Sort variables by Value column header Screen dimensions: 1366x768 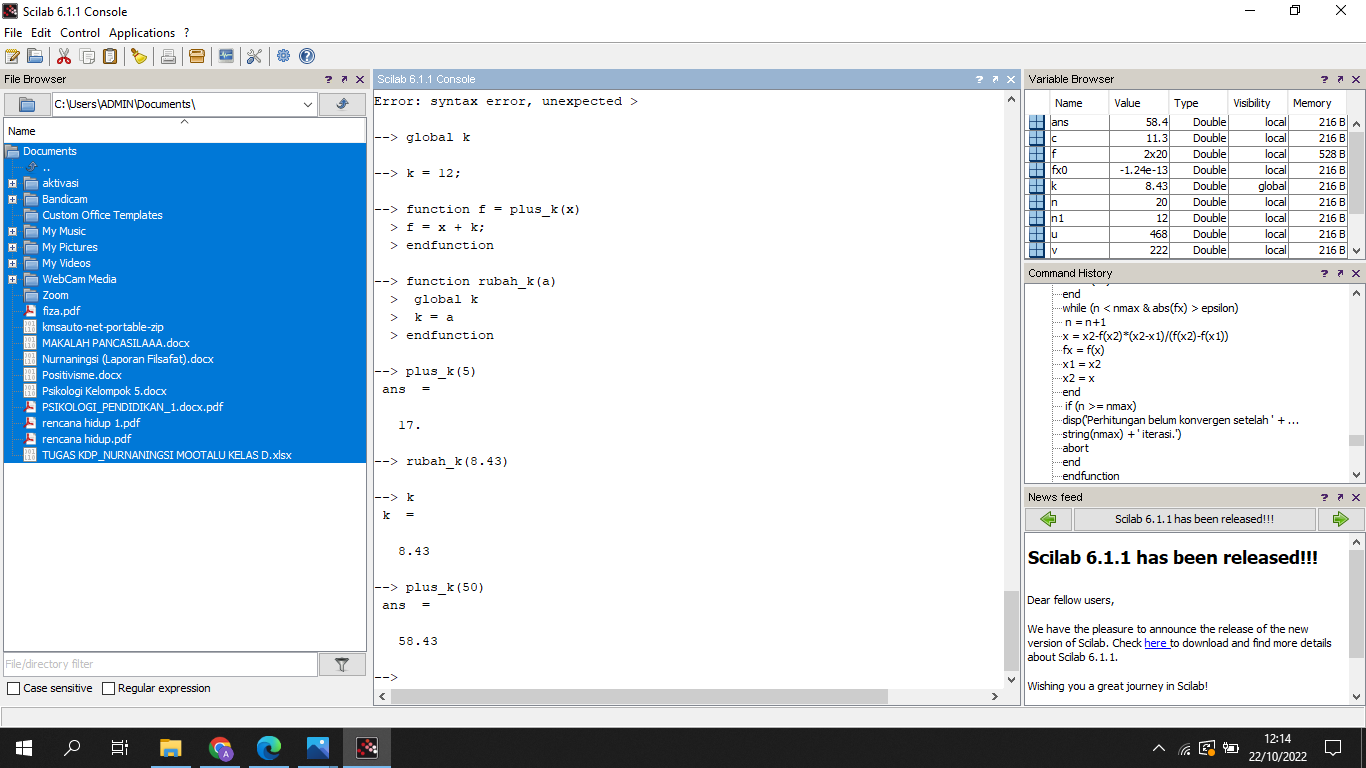pos(1139,103)
